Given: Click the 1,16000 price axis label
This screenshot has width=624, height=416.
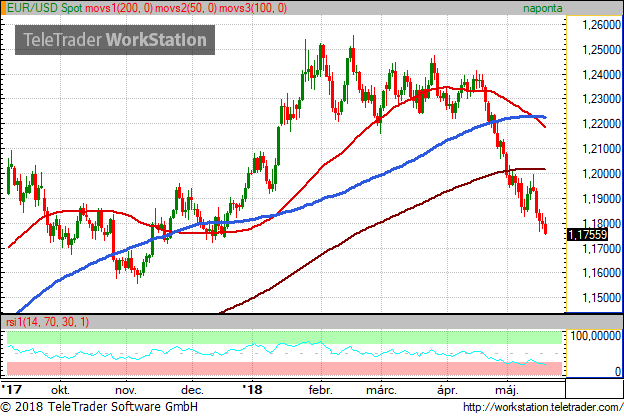Looking at the screenshot, I should point(601,273).
